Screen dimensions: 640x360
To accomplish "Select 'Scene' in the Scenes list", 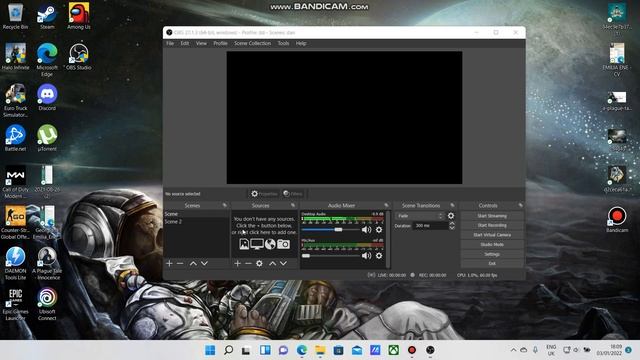I will [x=197, y=214].
